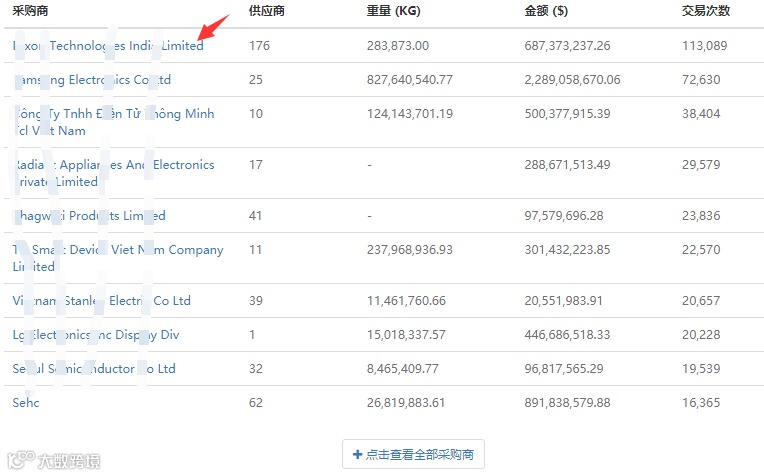Open the Bhagwati Products Limited buyer link
764x476 pixels.
pyautogui.click(x=89, y=216)
